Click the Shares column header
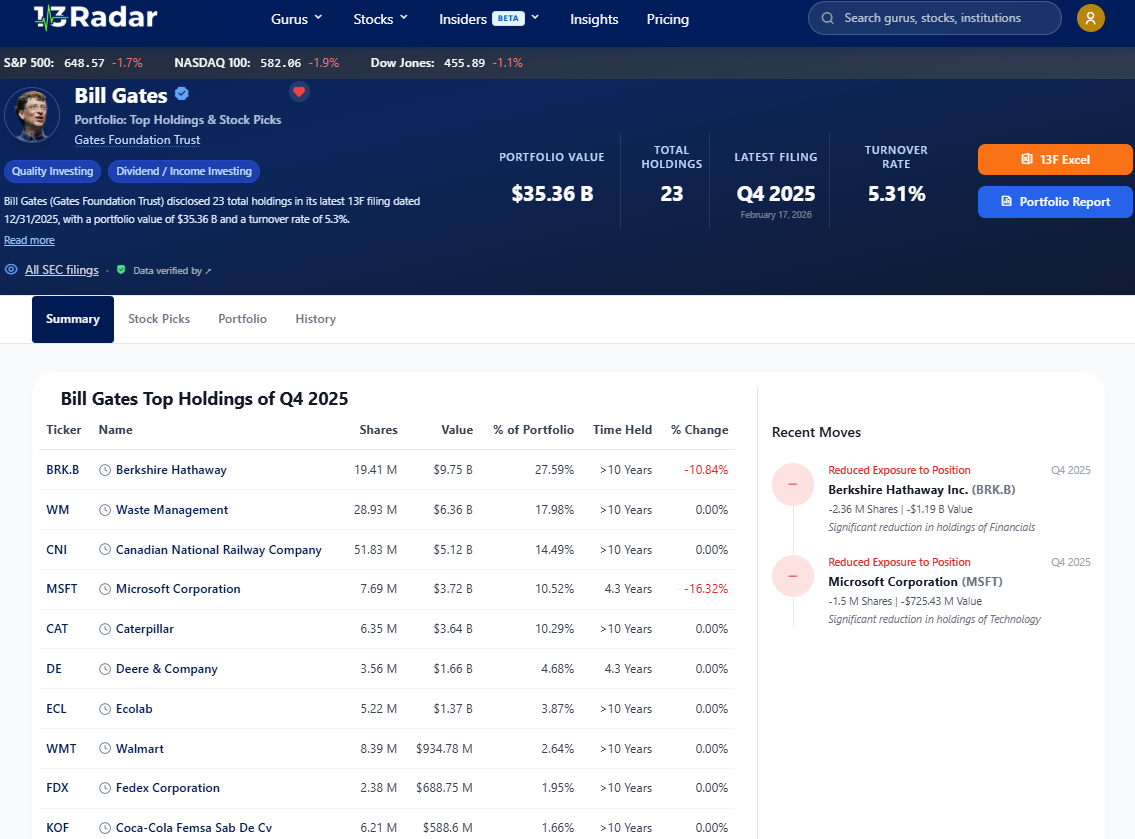The image size is (1135, 839). pyautogui.click(x=379, y=430)
